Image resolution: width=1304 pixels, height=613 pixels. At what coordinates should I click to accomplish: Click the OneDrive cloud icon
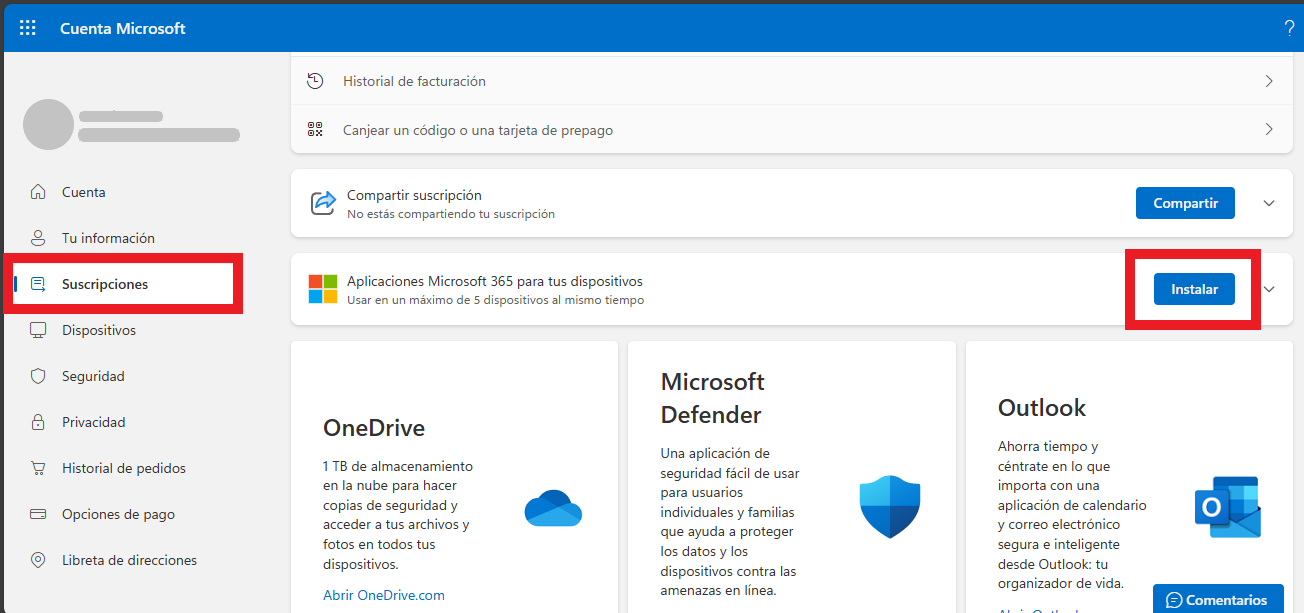[x=553, y=508]
